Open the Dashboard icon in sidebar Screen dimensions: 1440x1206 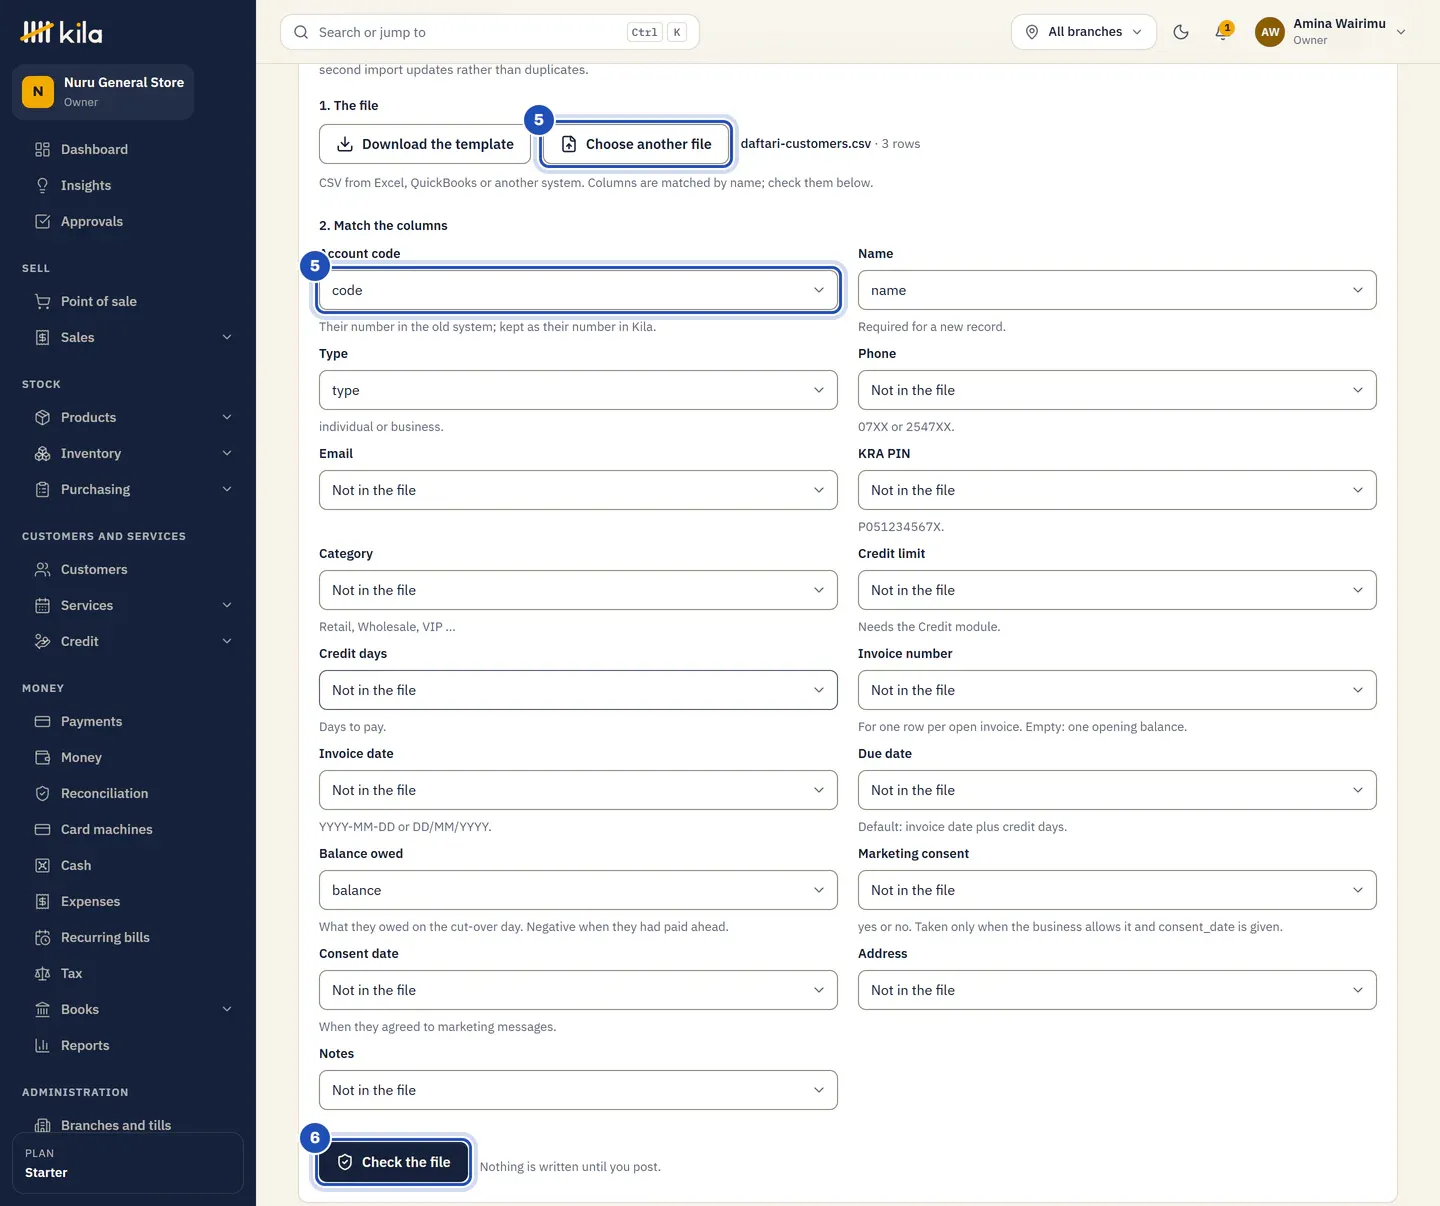pyautogui.click(x=42, y=149)
